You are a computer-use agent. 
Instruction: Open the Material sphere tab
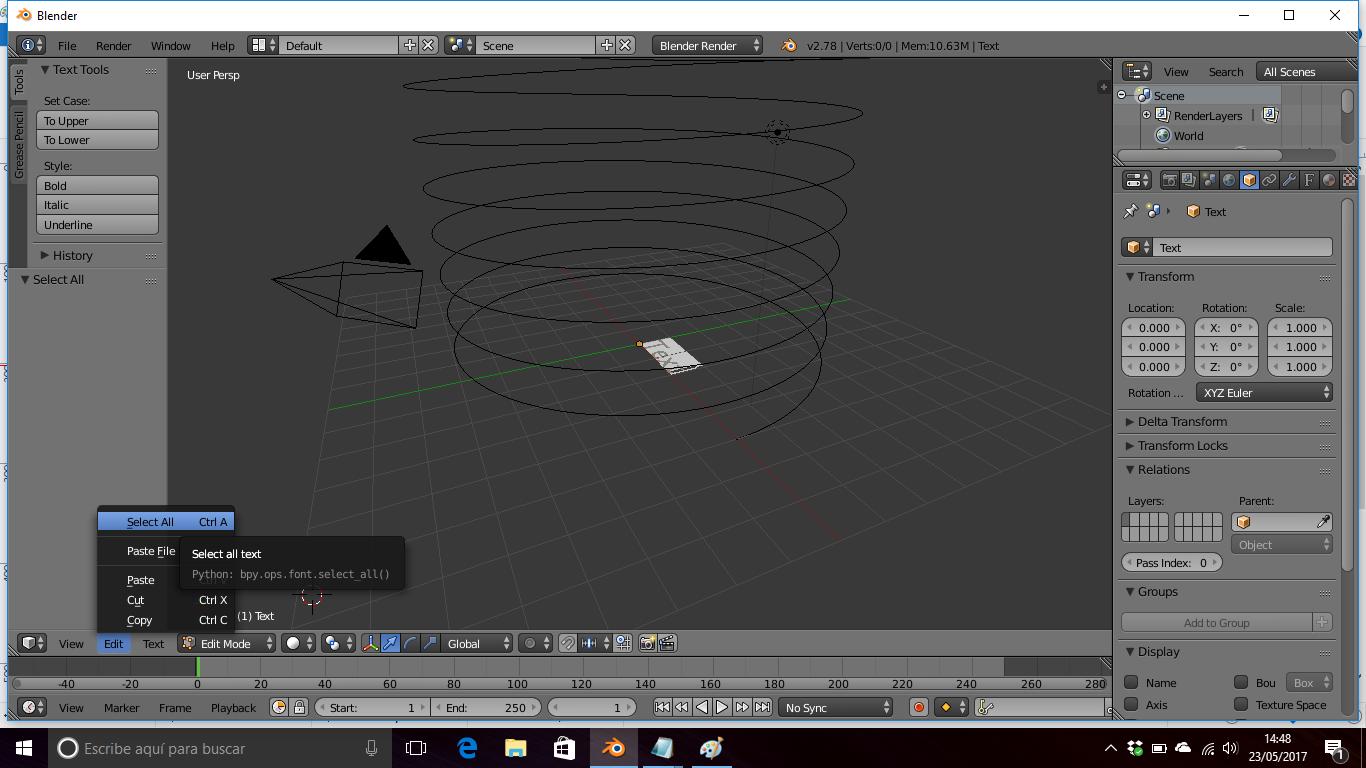click(1329, 180)
